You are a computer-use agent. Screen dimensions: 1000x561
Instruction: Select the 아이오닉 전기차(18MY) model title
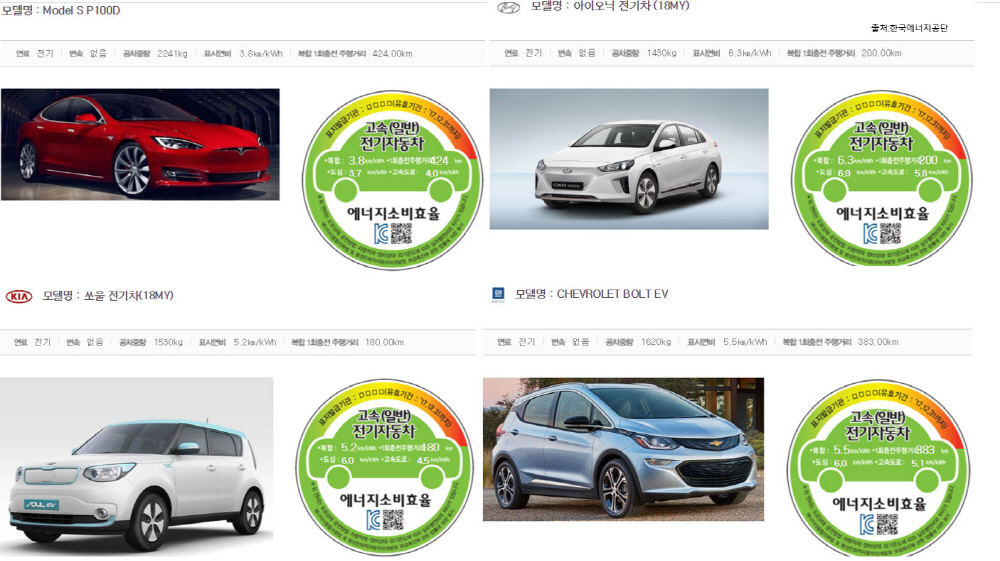[x=610, y=6]
